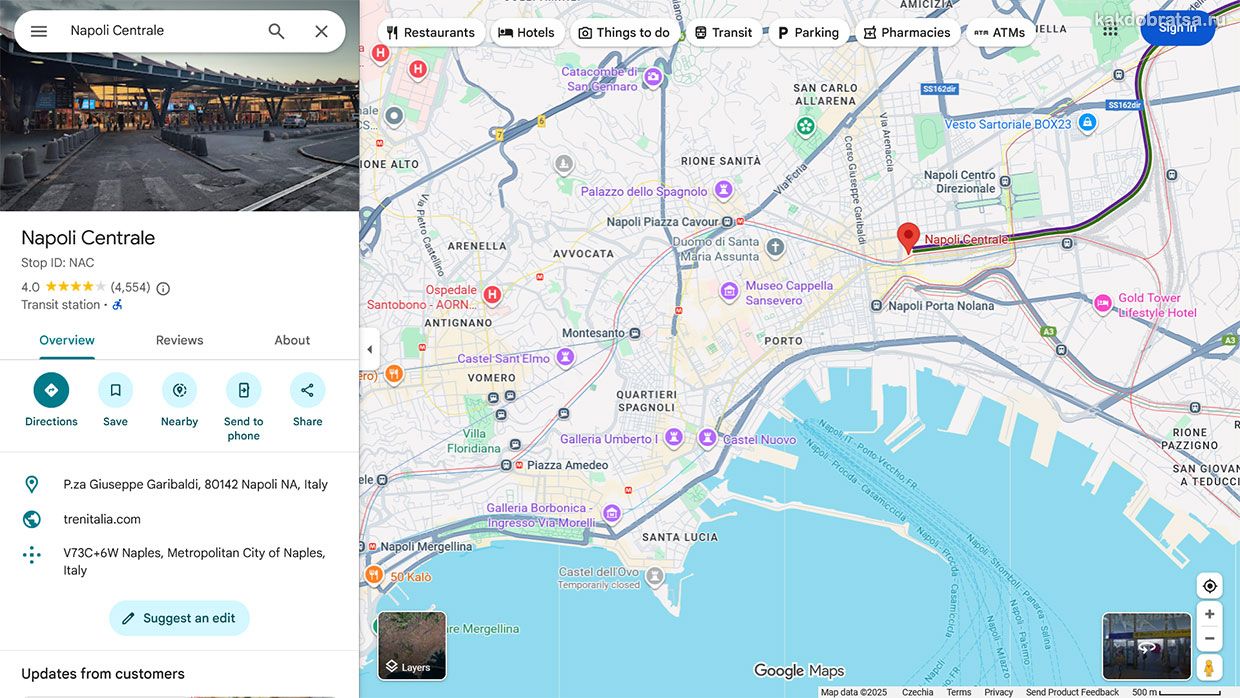Open the Layers map type switcher
The image size is (1240, 698).
[x=412, y=646]
